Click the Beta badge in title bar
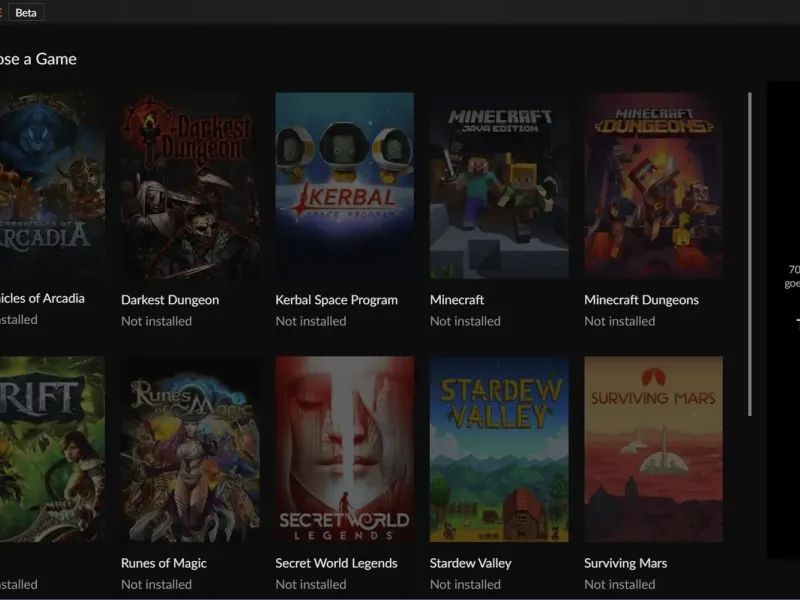Image resolution: width=800 pixels, height=600 pixels. coord(26,13)
